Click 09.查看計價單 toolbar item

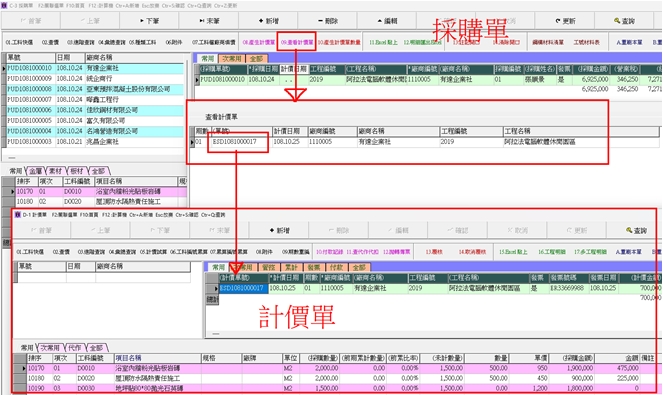click(297, 42)
